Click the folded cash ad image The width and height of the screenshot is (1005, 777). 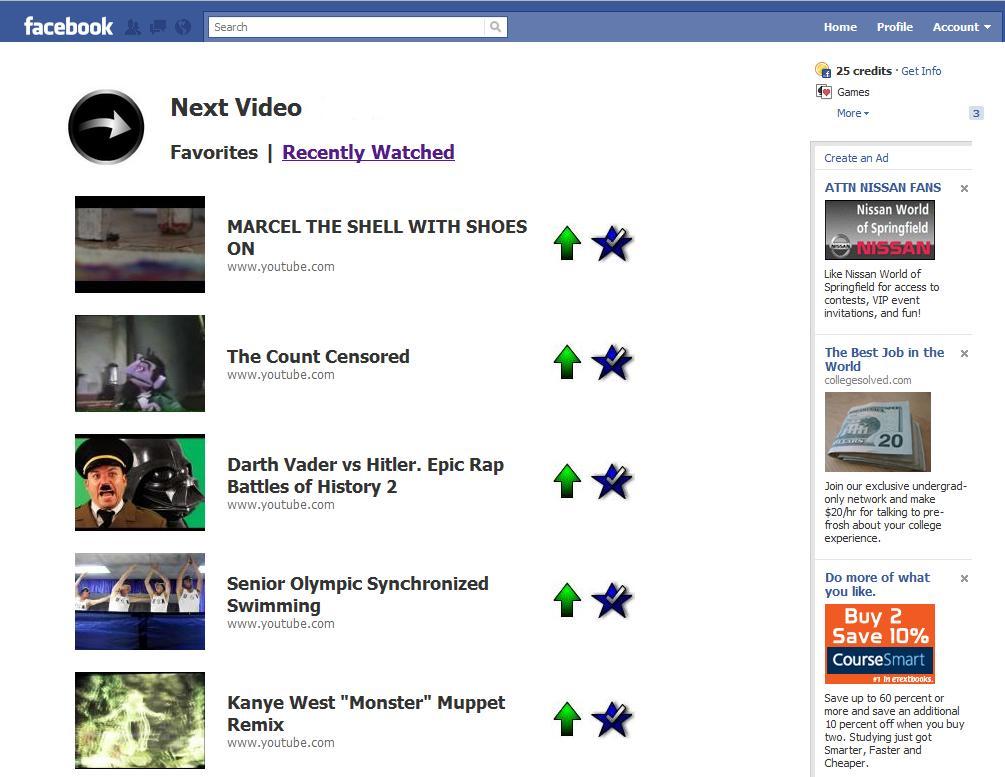pyautogui.click(x=877, y=432)
